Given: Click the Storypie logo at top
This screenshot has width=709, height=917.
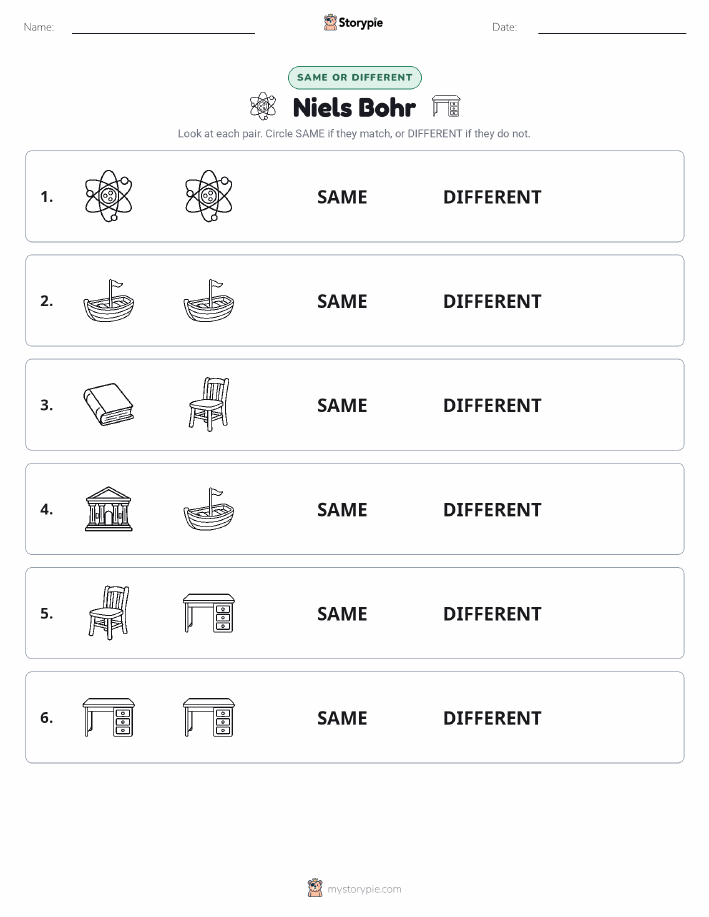Looking at the screenshot, I should [353, 23].
